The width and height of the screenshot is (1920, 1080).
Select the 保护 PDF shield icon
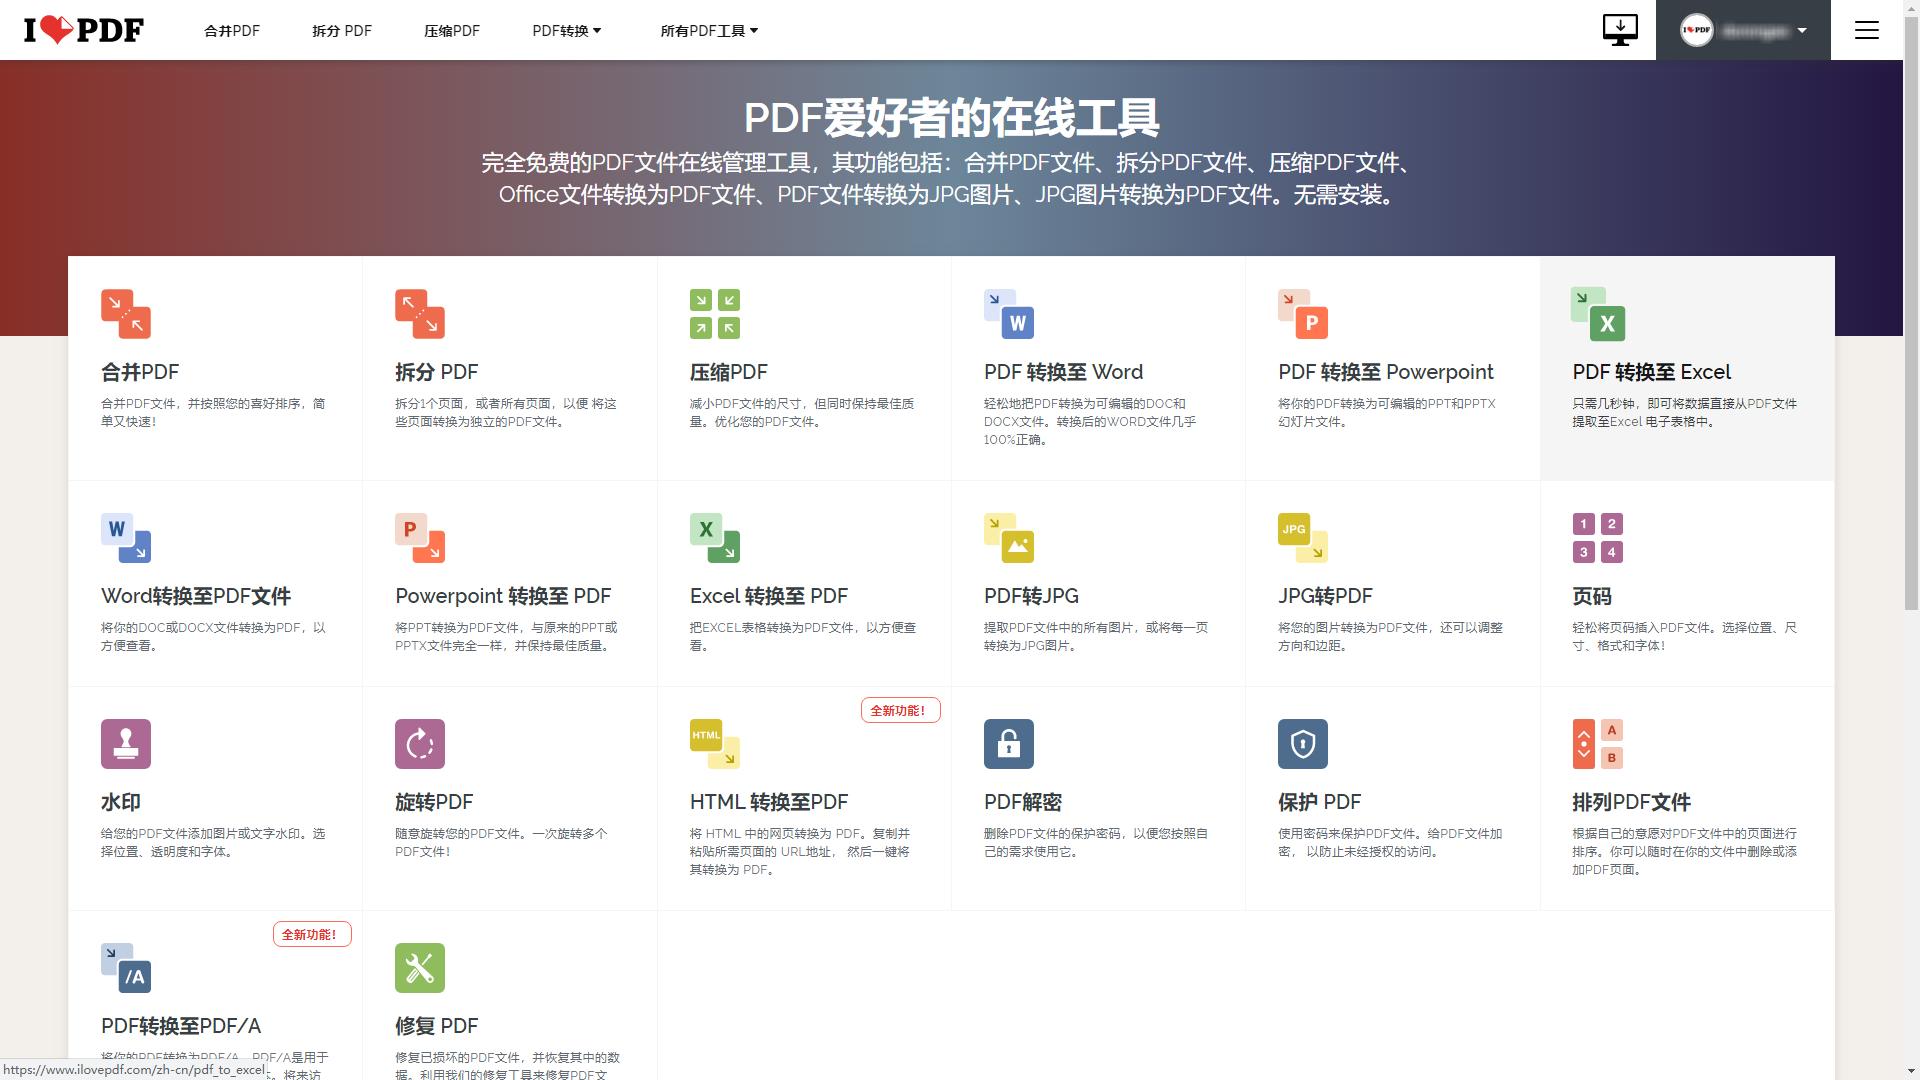tap(1302, 743)
